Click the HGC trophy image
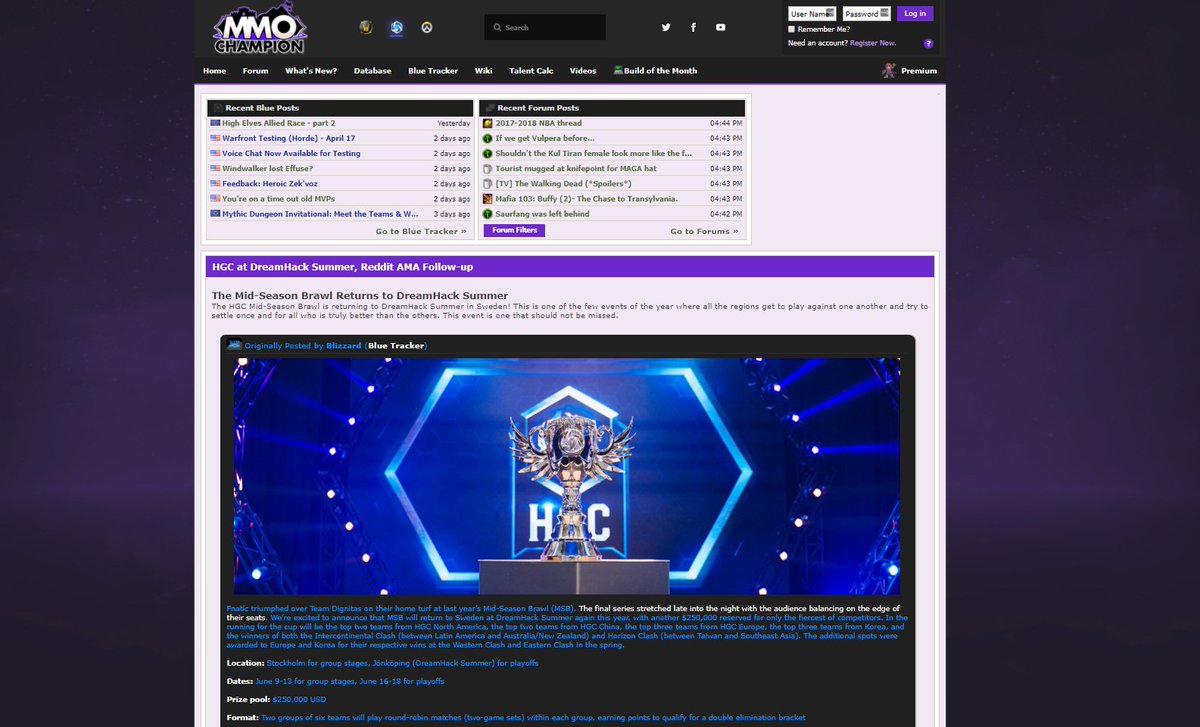Screen dimensions: 1200x727 tap(567, 476)
